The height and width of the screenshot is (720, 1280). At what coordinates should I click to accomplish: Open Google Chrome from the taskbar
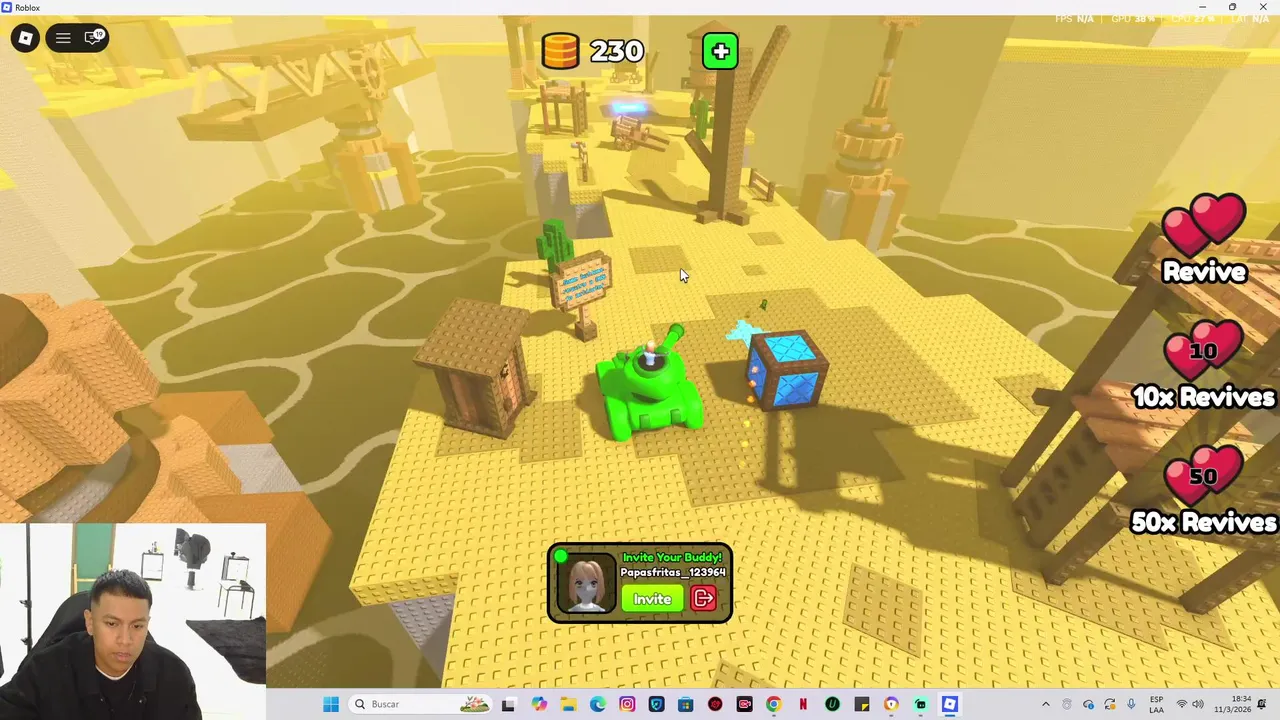click(773, 704)
